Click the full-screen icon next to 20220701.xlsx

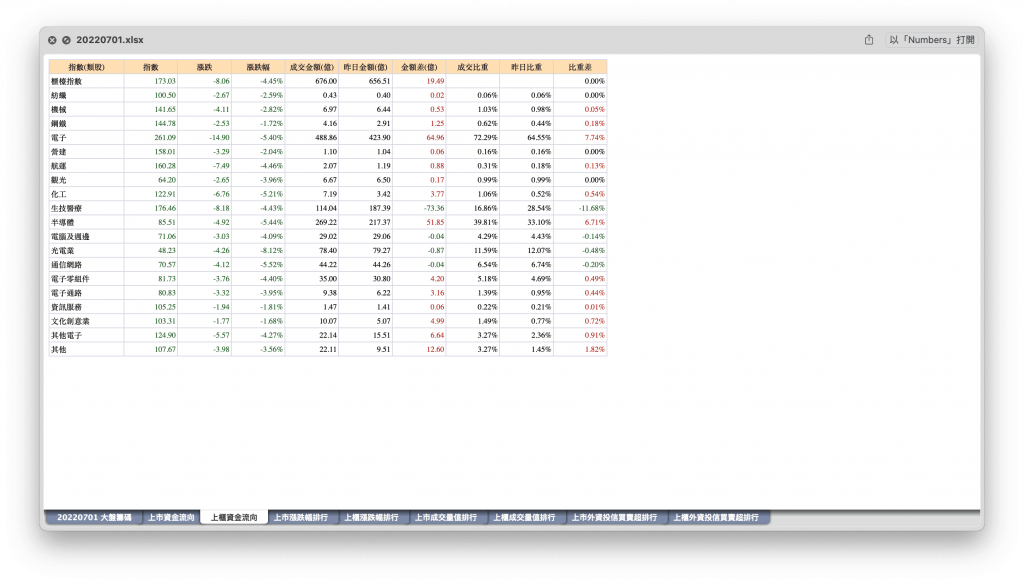pos(67,40)
